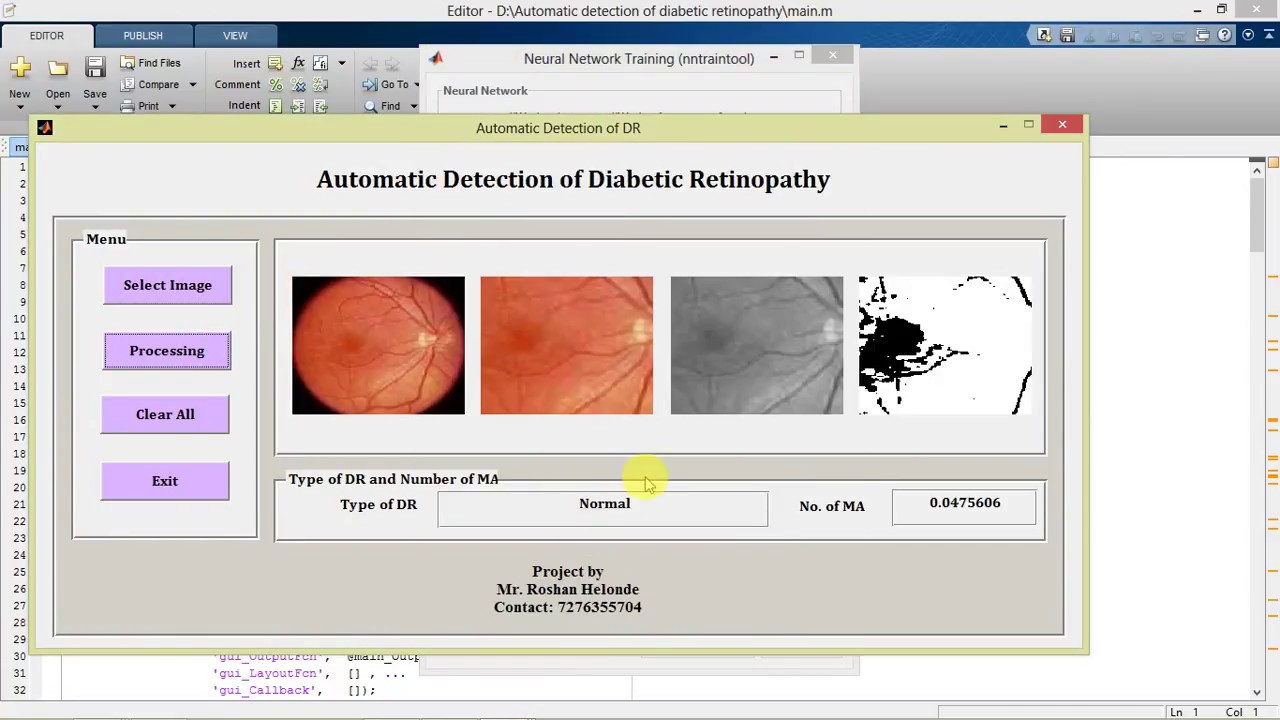Click the 'gui_Callback' code line in editor
This screenshot has height=720, width=1280.
pyautogui.click(x=296, y=690)
